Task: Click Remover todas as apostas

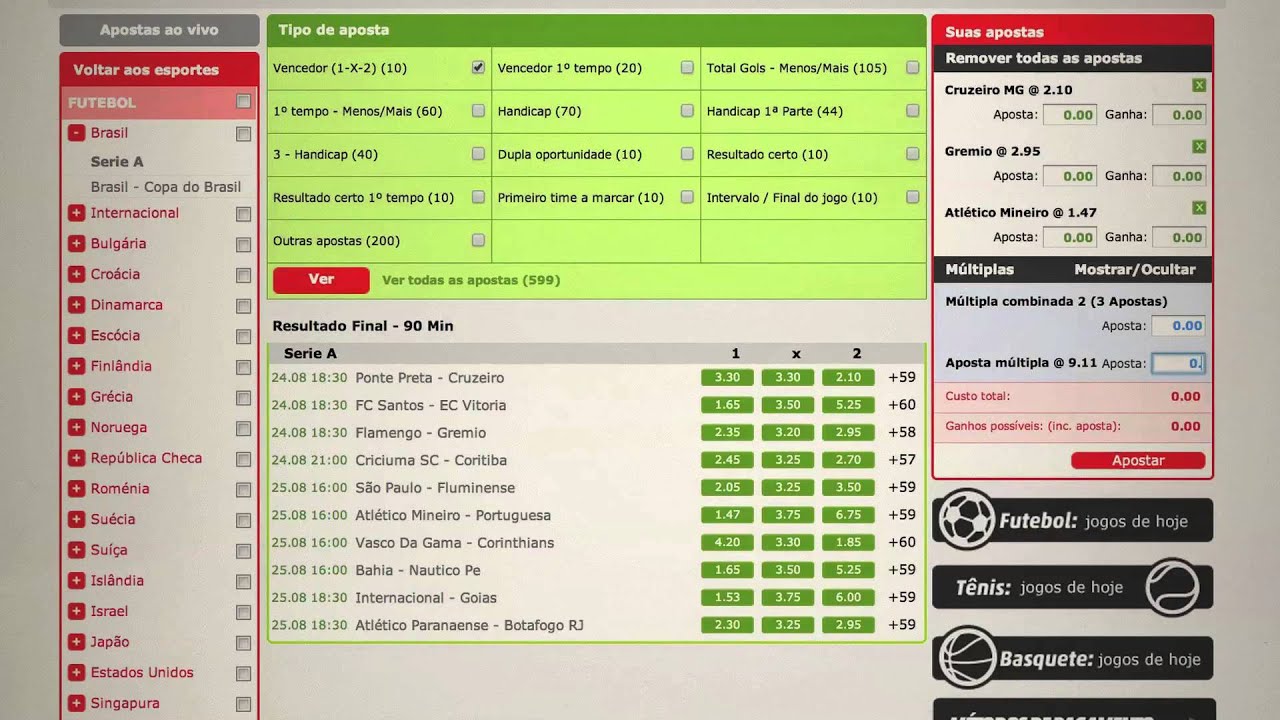Action: point(1043,58)
